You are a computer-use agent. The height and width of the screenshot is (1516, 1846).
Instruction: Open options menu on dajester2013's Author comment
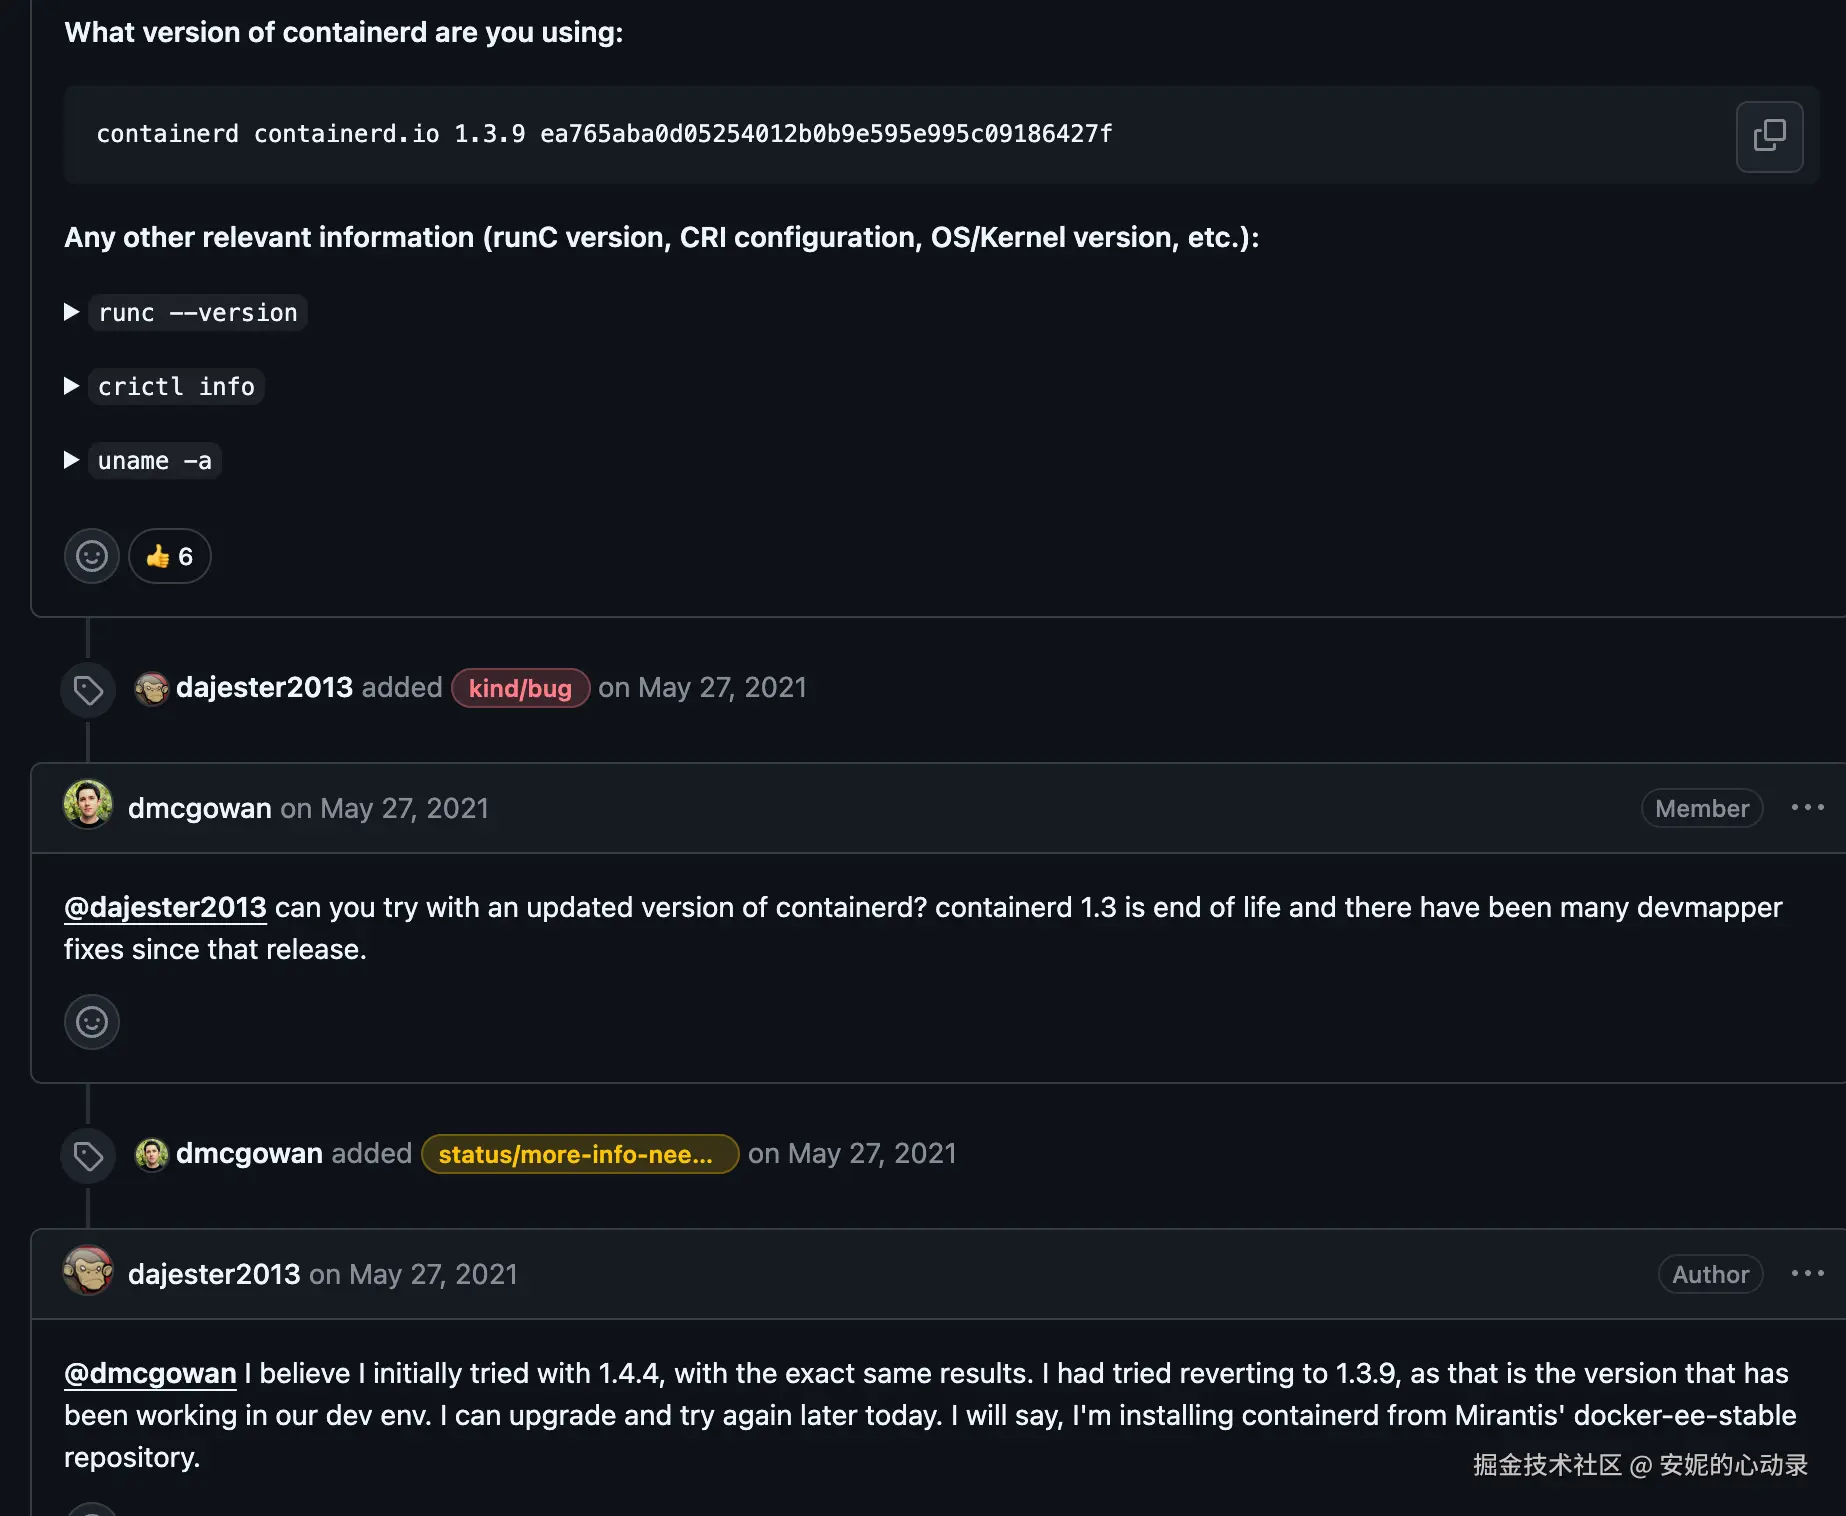(x=1807, y=1273)
